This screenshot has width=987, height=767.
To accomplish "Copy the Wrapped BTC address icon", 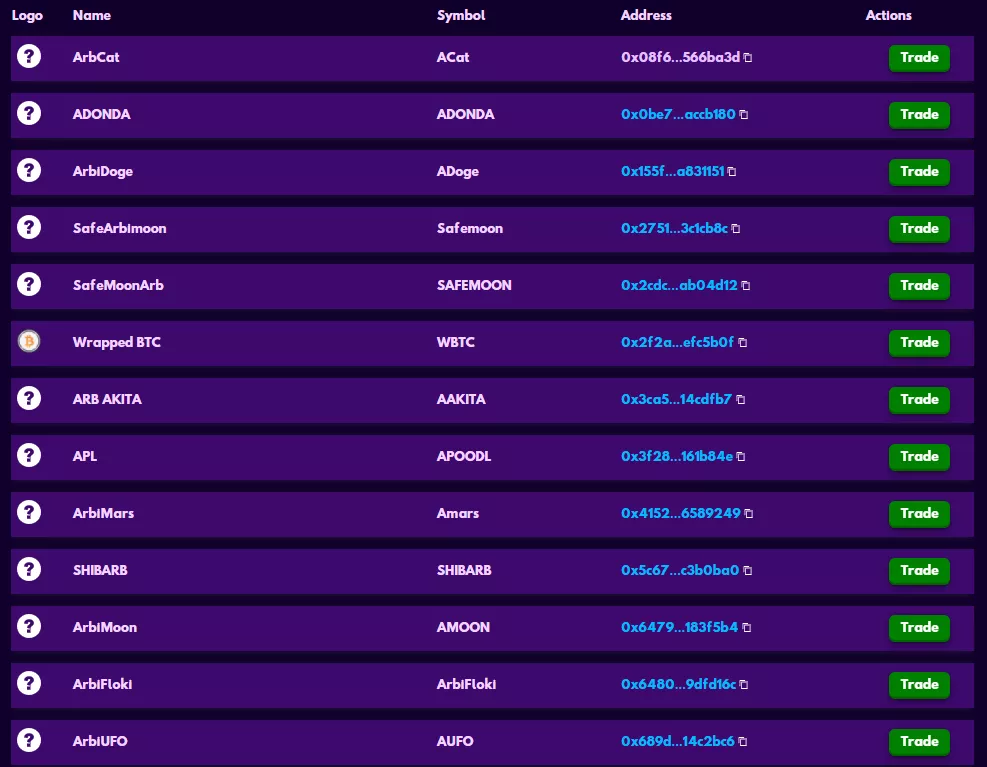I will pos(742,343).
